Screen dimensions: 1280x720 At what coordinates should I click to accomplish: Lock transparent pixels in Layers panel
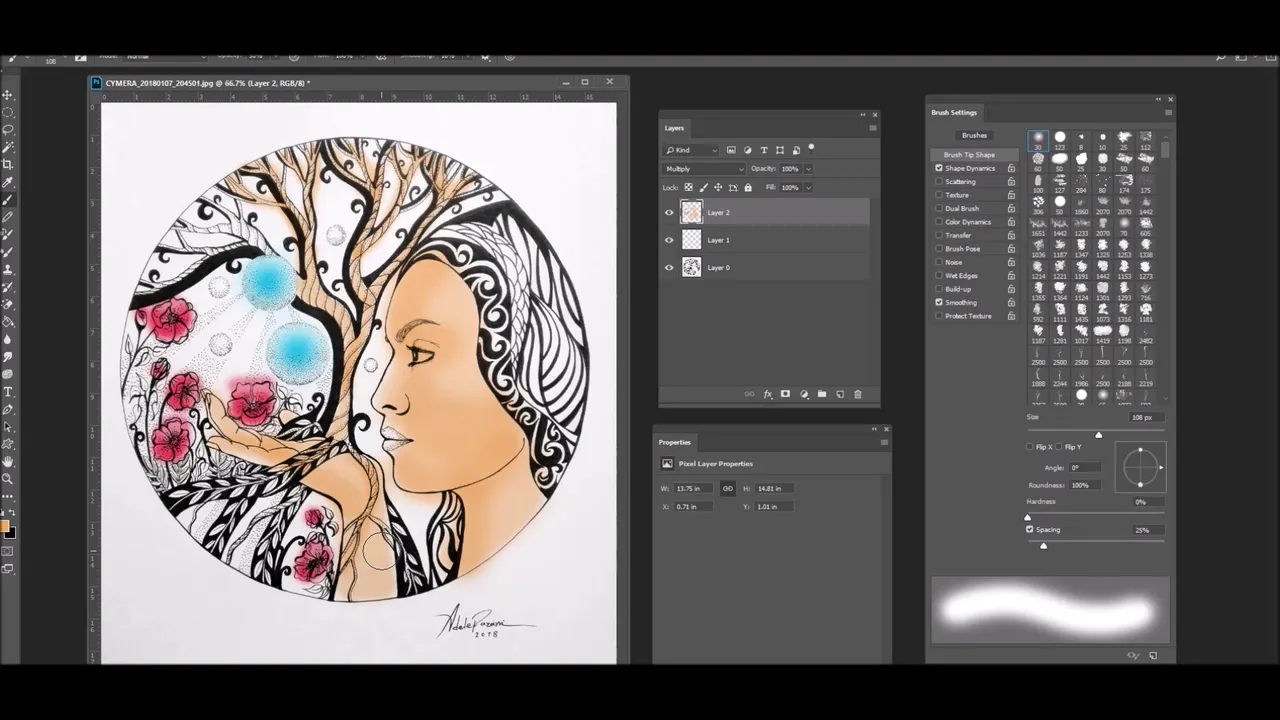[x=688, y=187]
